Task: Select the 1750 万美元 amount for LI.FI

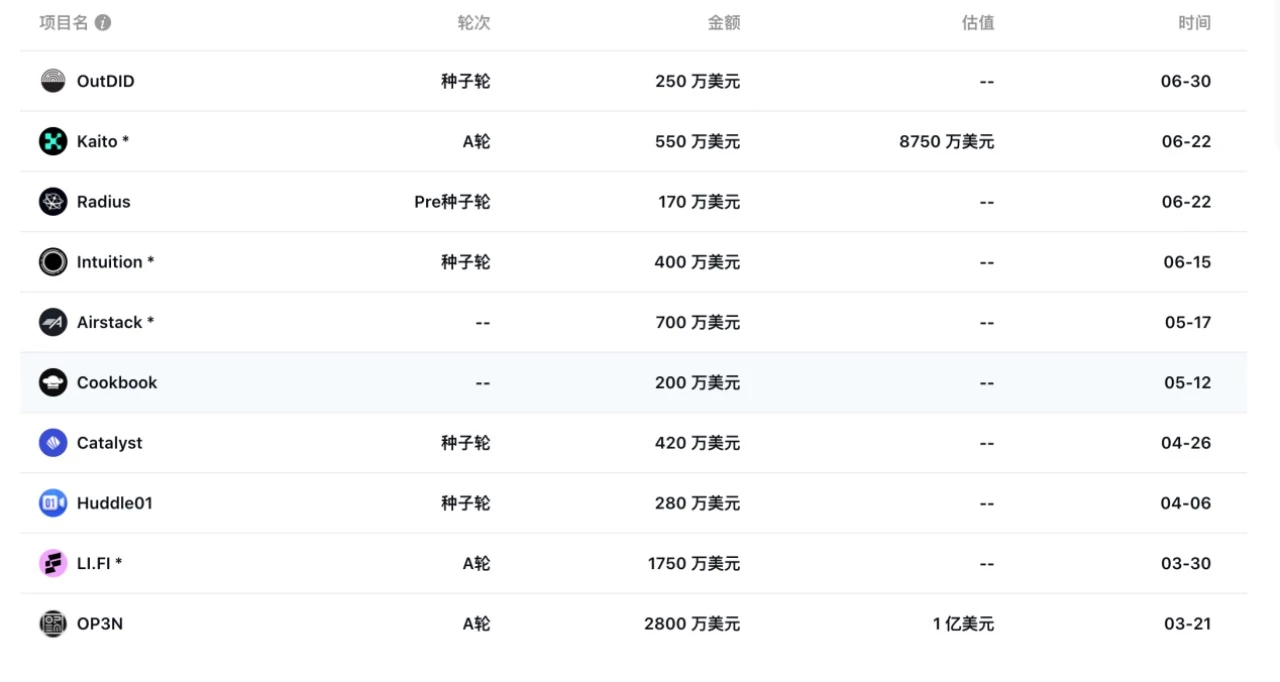Action: [x=694, y=563]
